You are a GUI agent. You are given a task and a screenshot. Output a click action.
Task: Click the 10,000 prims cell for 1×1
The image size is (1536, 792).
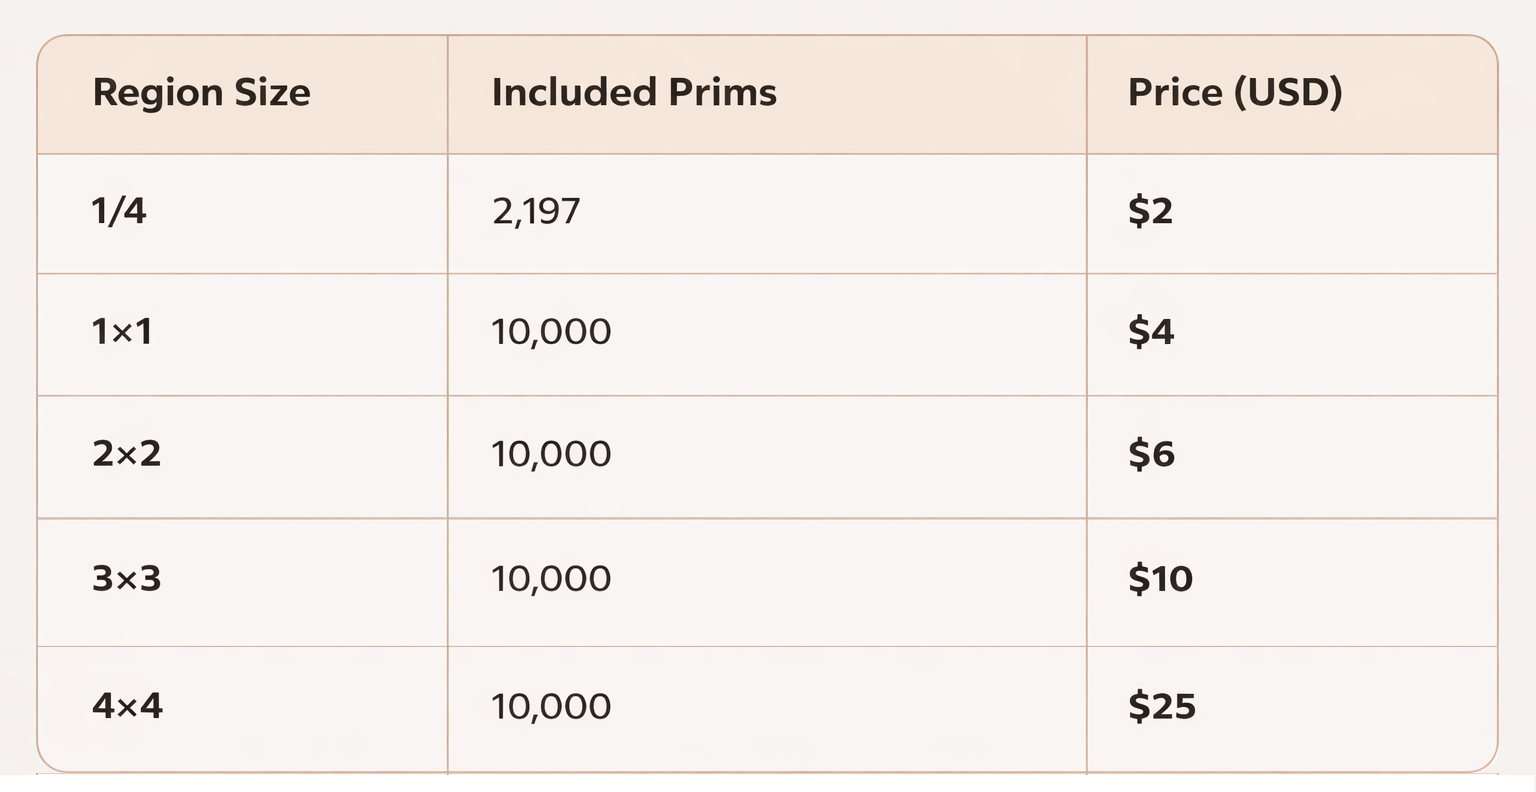pos(551,332)
